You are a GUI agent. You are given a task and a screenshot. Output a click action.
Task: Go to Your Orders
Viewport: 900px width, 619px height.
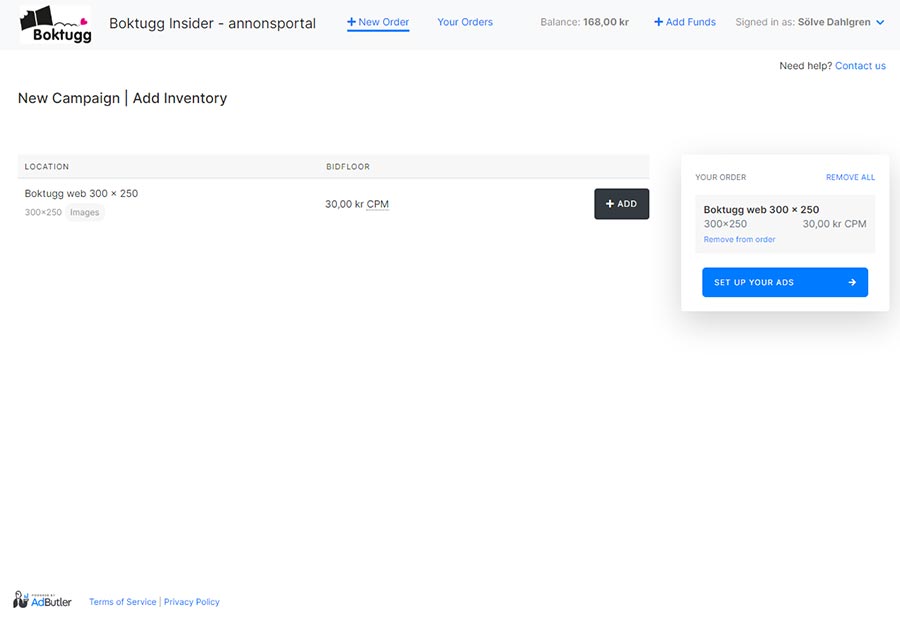point(465,22)
